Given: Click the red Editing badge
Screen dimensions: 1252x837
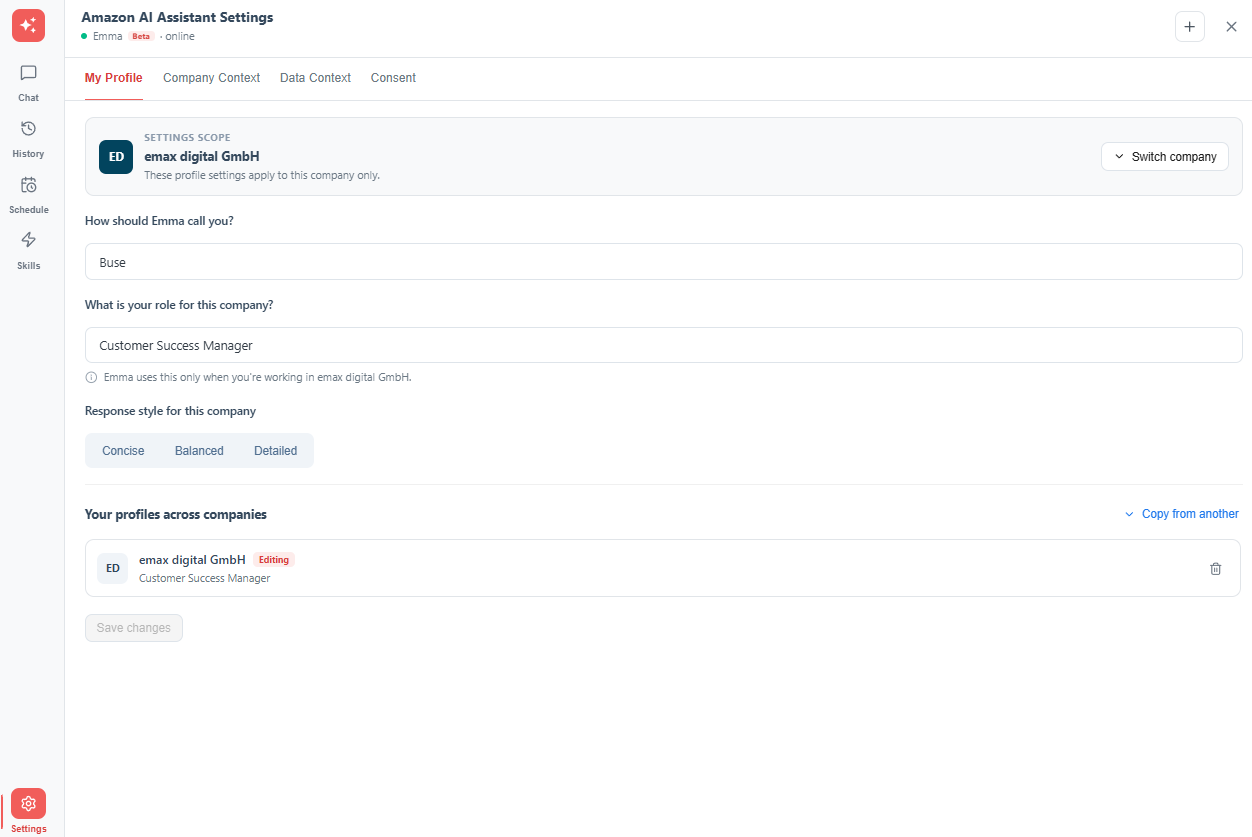Looking at the screenshot, I should click(x=274, y=560).
